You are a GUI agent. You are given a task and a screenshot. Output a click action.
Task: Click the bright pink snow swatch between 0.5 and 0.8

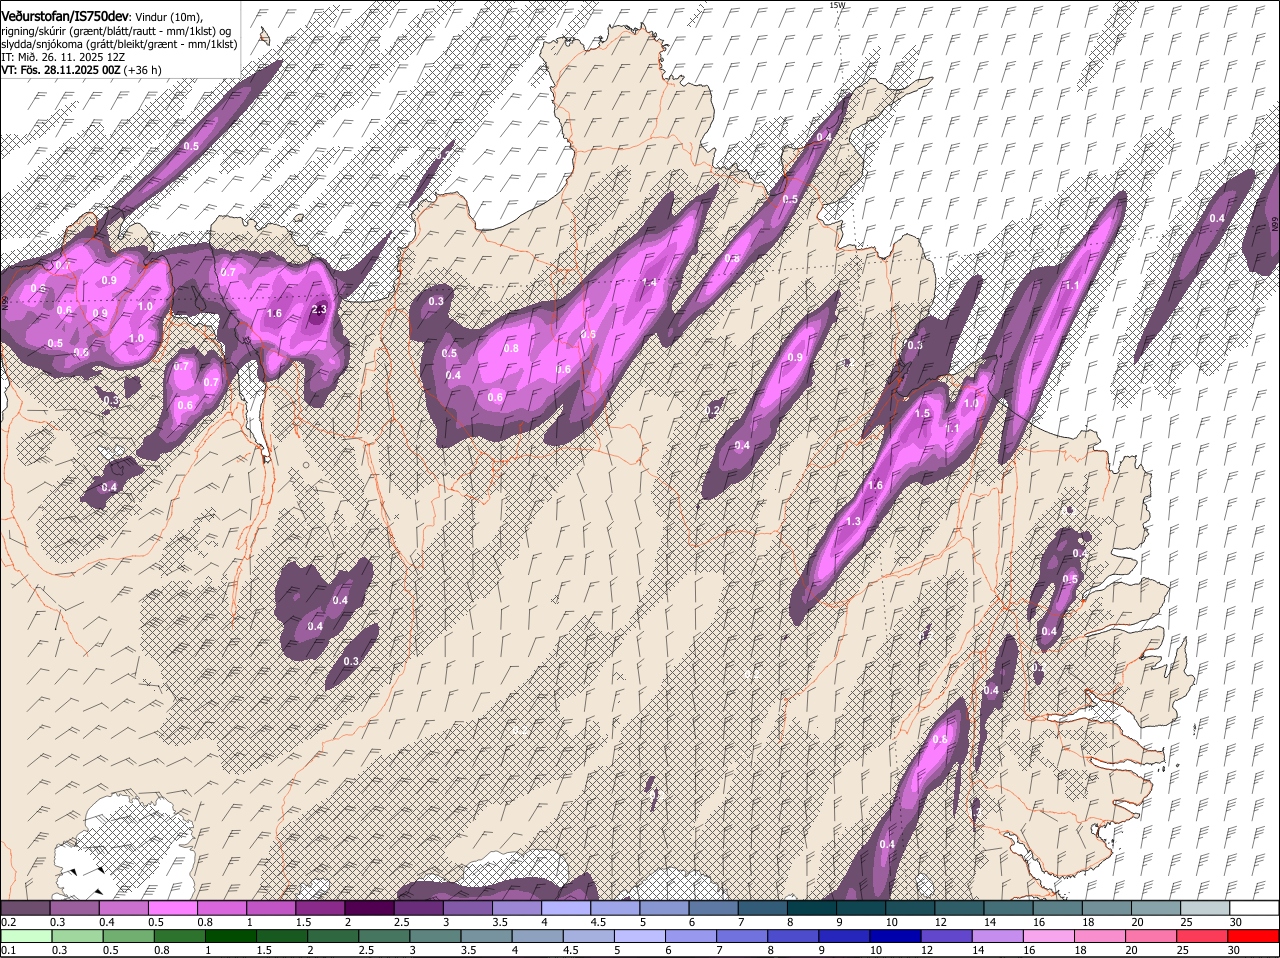coord(172,908)
